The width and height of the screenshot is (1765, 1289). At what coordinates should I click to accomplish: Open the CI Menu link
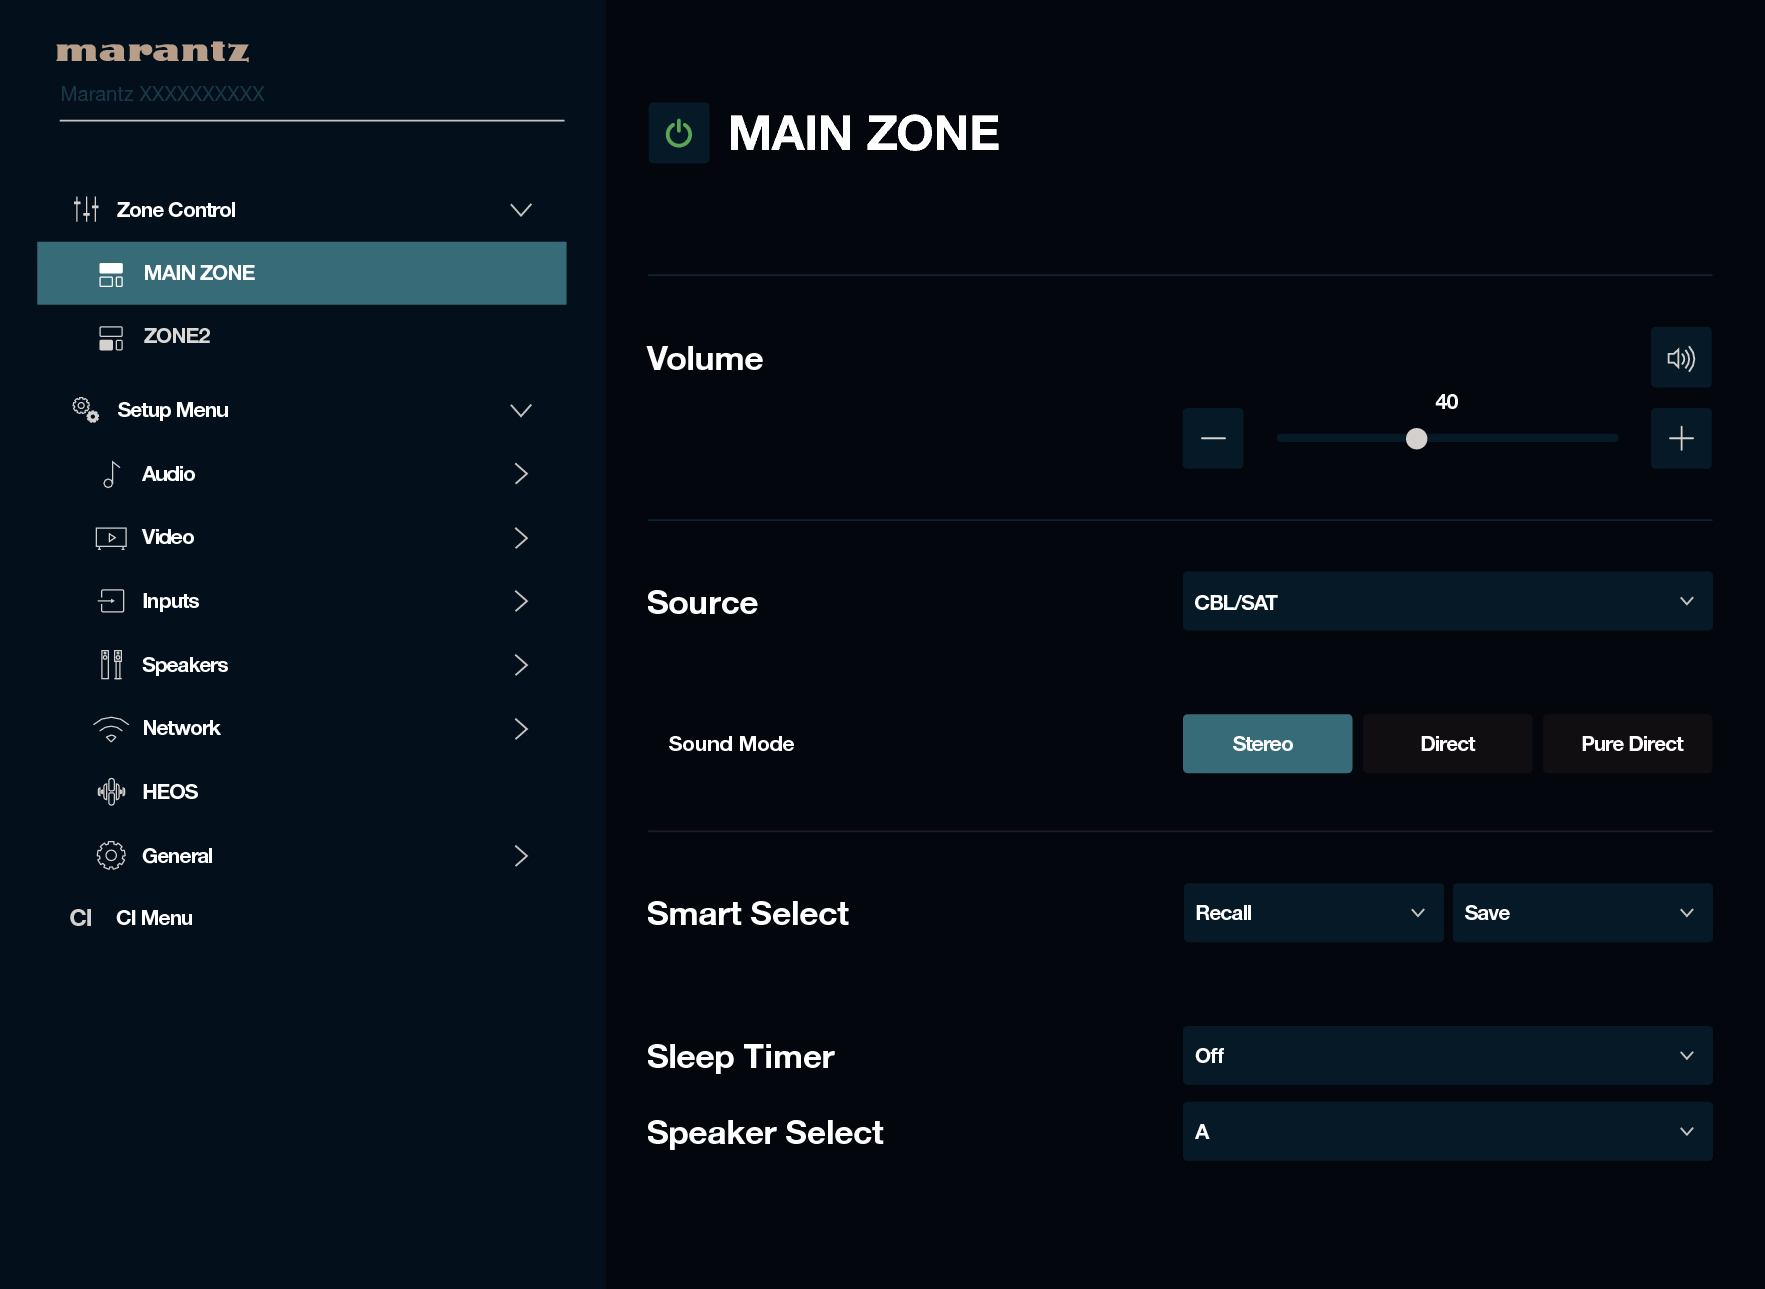click(154, 918)
